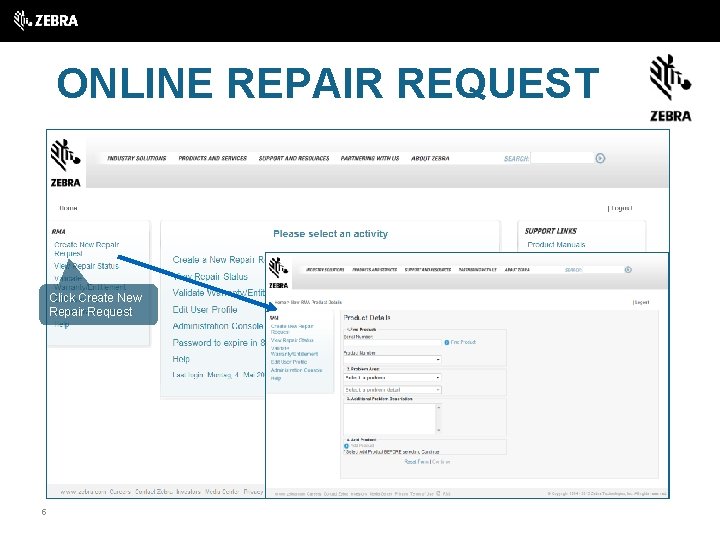Image resolution: width=720 pixels, height=540 pixels.
Task: Click the search go arrow icon in back page
Action: (600, 158)
